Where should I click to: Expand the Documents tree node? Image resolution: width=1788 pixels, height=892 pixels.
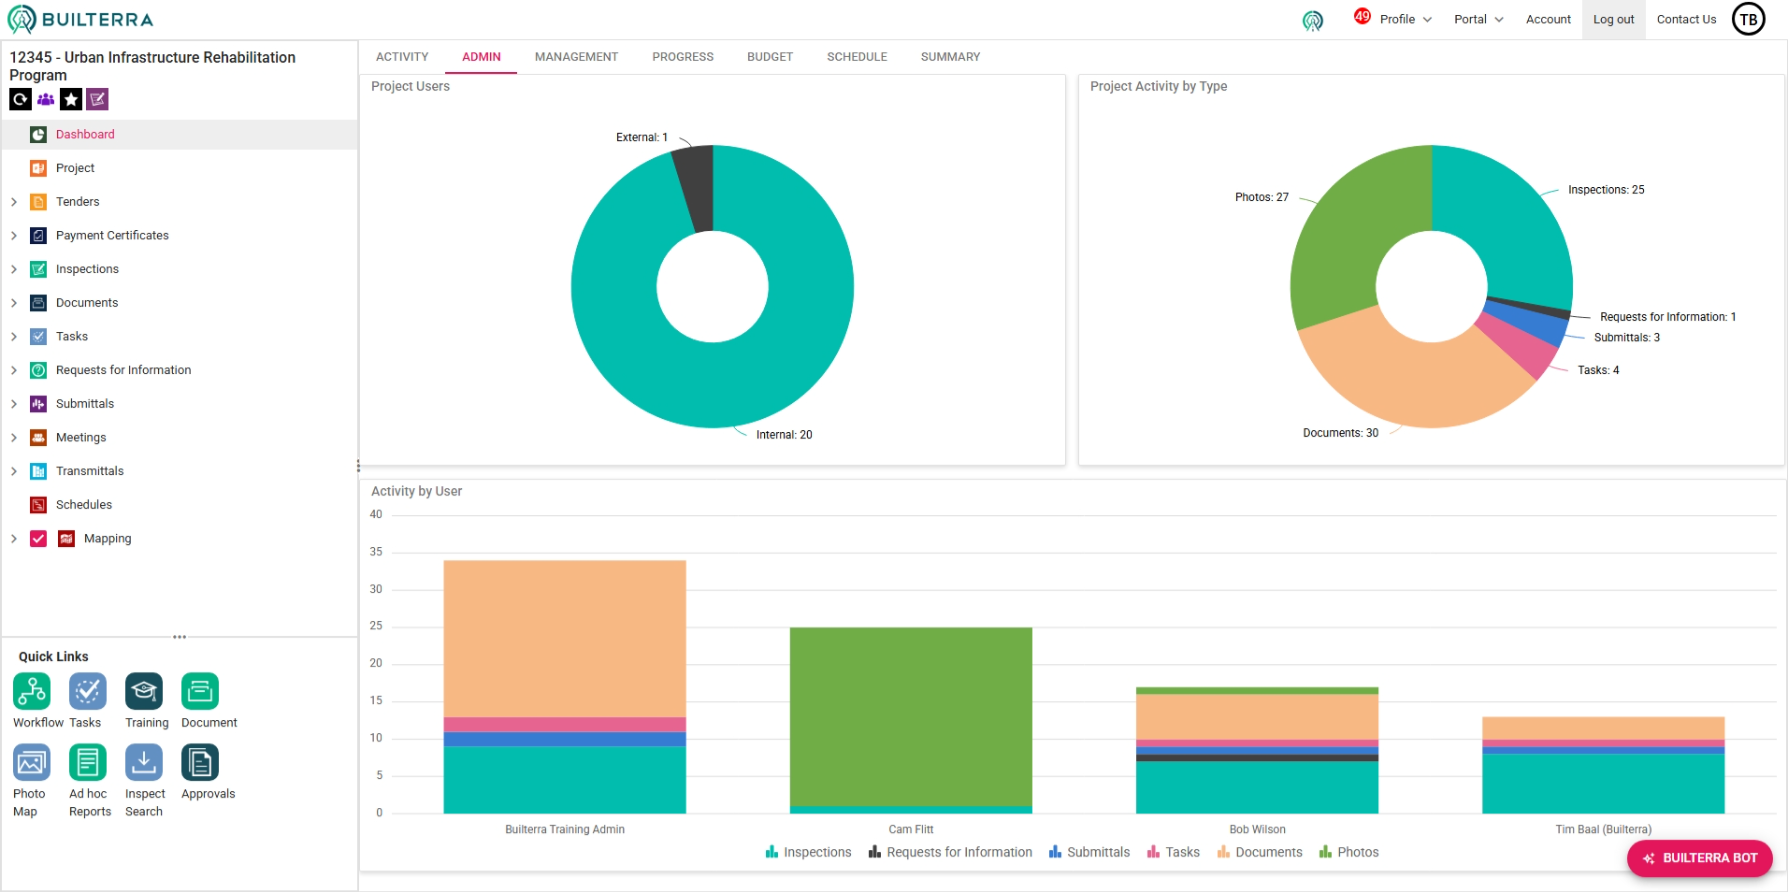coord(14,303)
